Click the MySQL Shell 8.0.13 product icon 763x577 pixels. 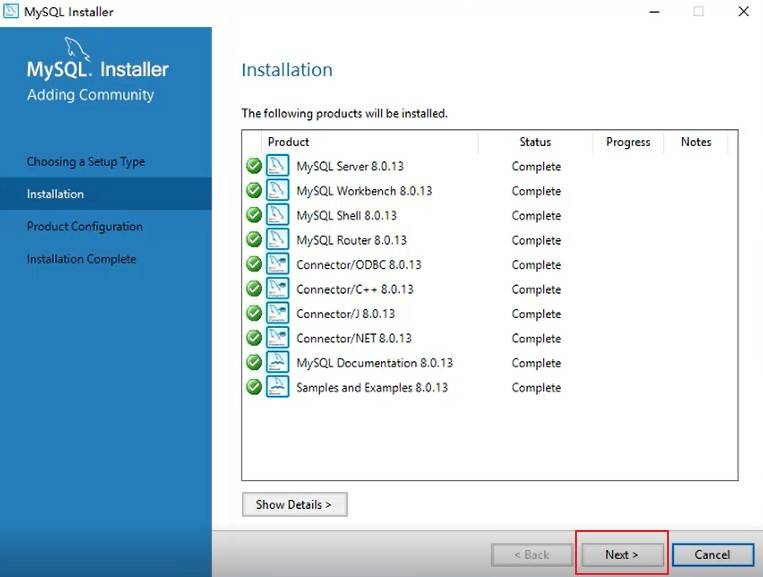coord(277,215)
